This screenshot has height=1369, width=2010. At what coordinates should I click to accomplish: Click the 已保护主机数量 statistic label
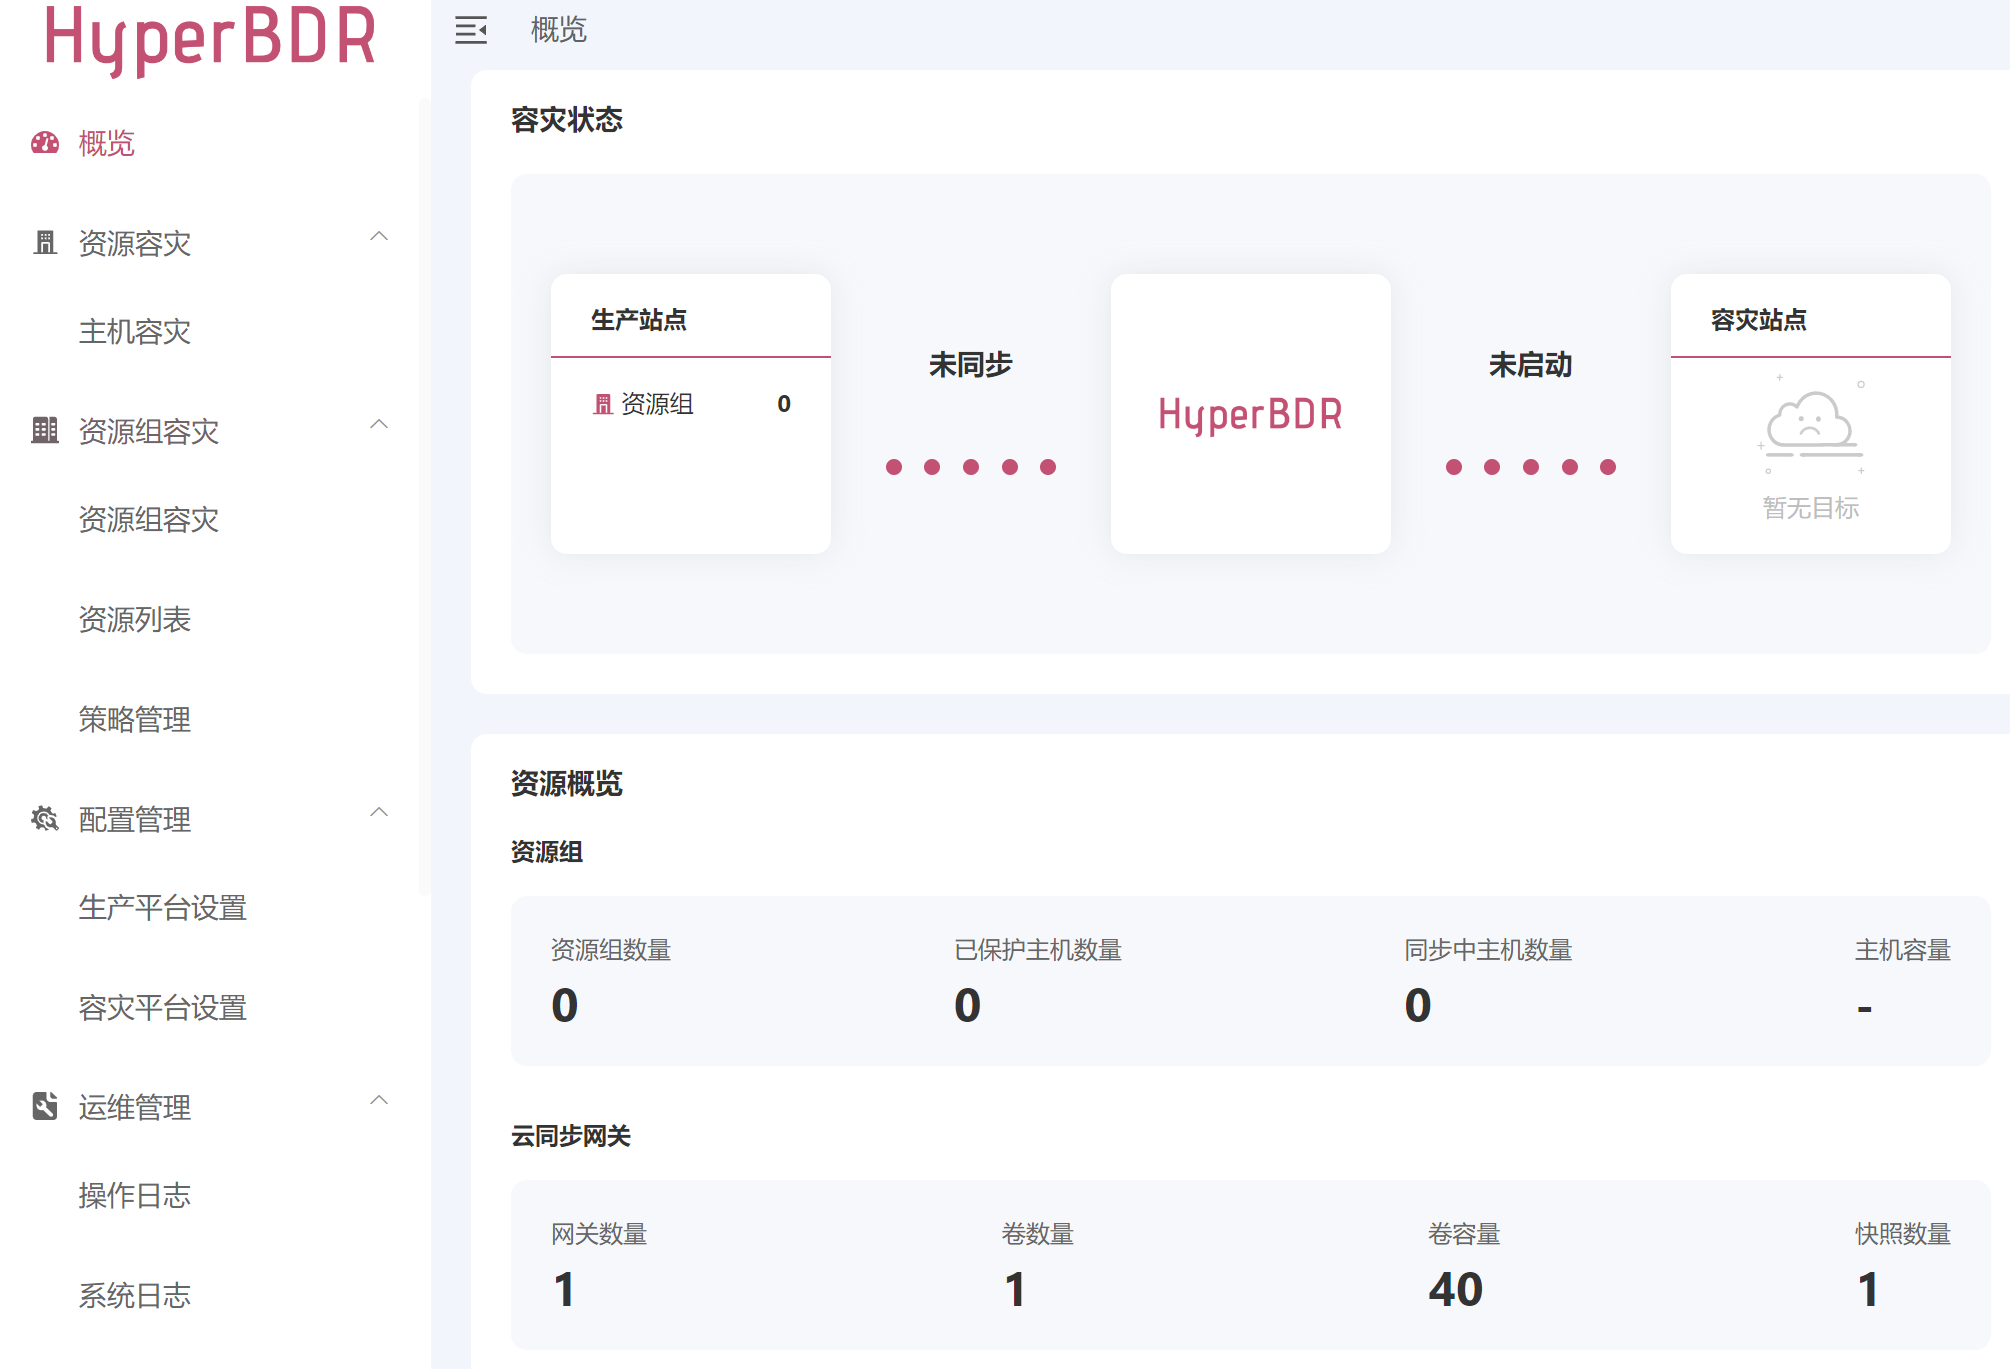tap(1038, 950)
